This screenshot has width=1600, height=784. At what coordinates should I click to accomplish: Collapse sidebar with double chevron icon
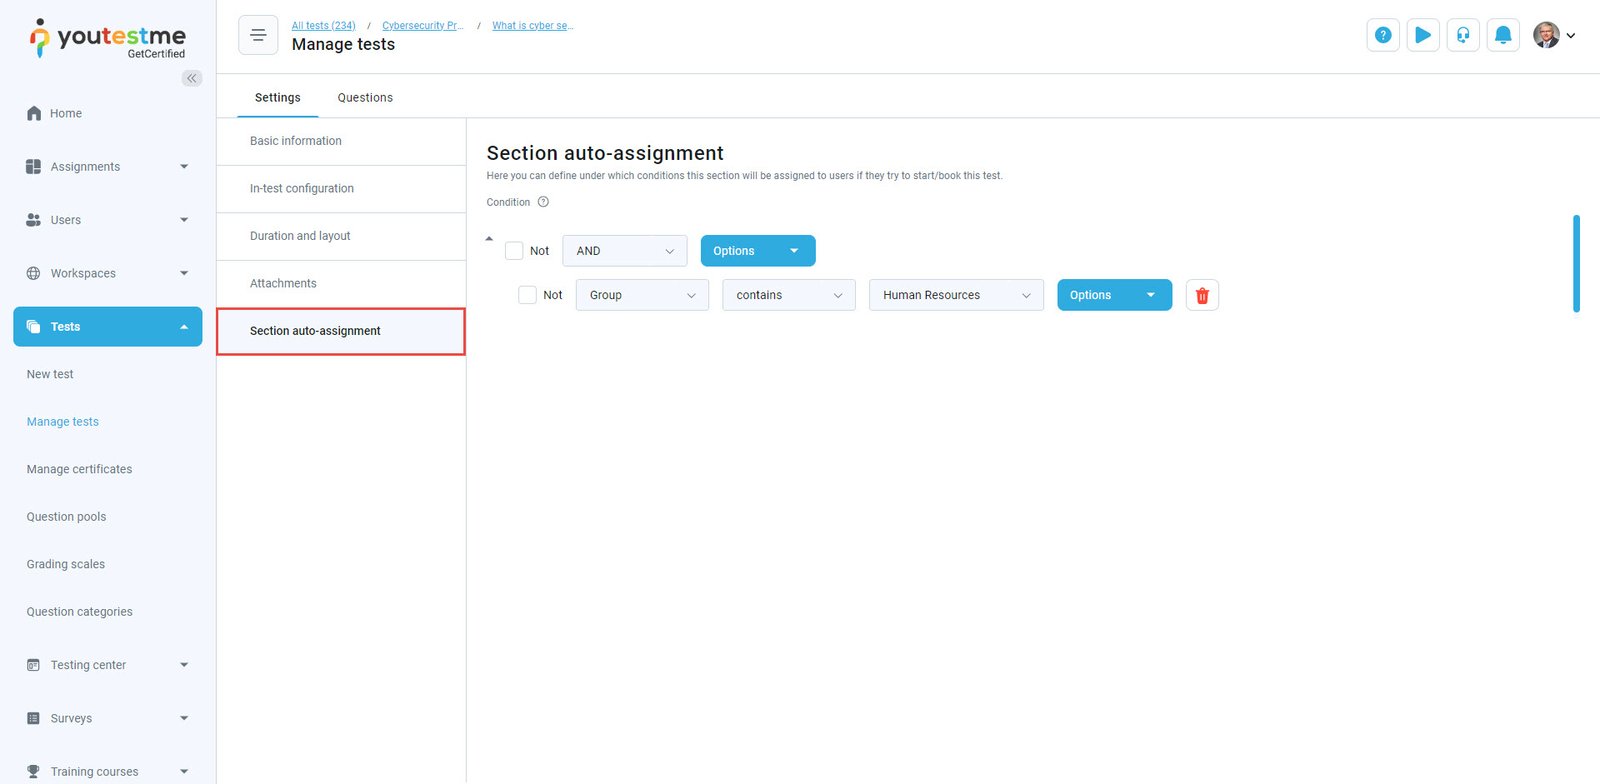pyautogui.click(x=191, y=78)
